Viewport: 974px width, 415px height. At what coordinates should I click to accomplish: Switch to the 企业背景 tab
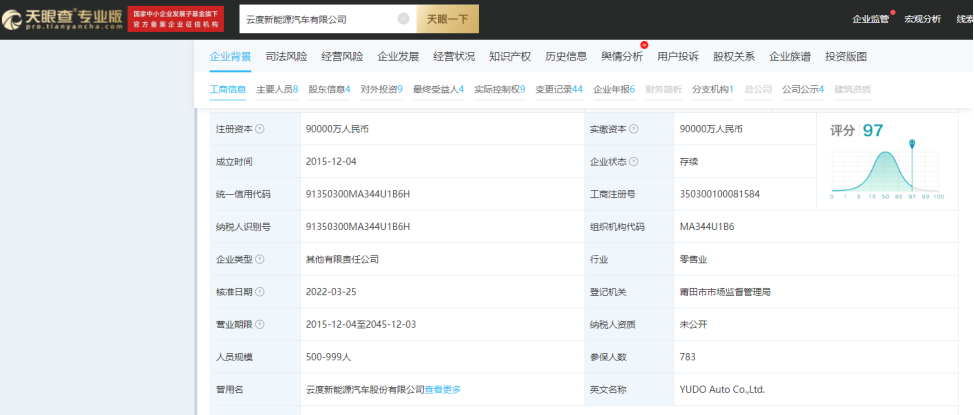pyautogui.click(x=230, y=57)
